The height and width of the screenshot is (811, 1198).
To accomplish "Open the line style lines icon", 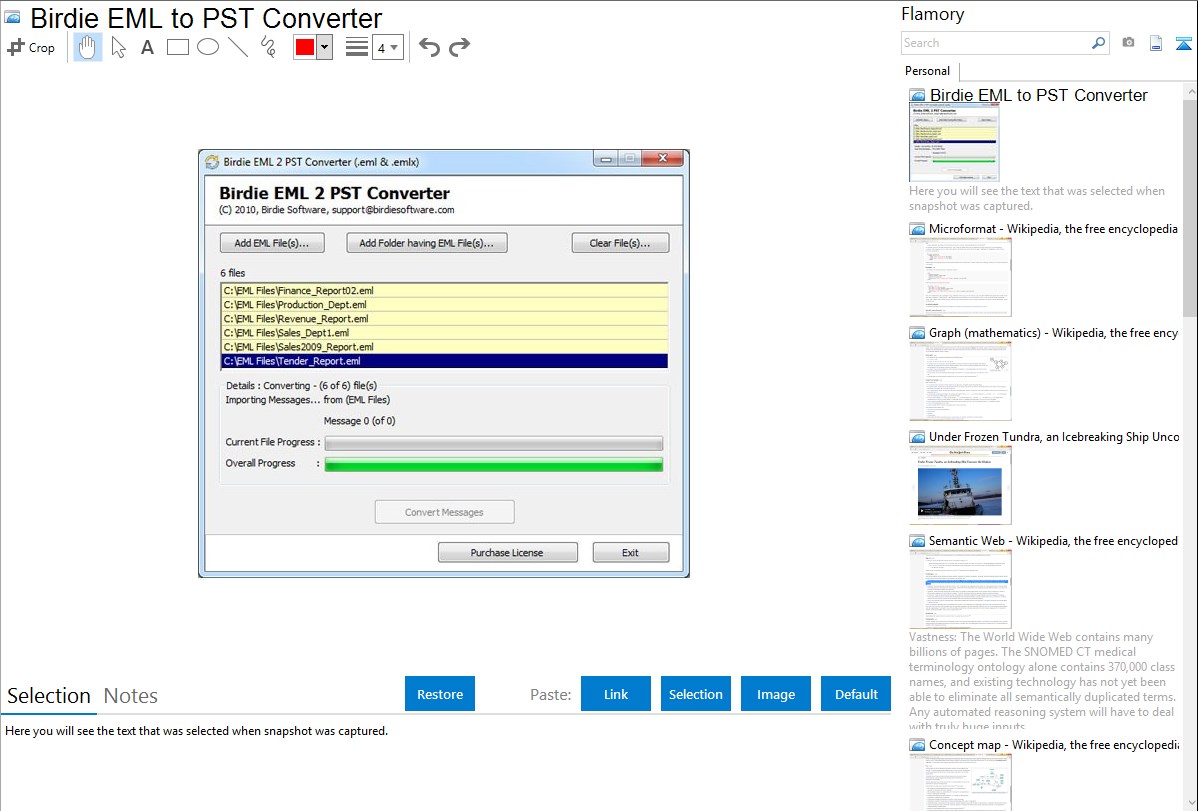I will click(x=357, y=47).
